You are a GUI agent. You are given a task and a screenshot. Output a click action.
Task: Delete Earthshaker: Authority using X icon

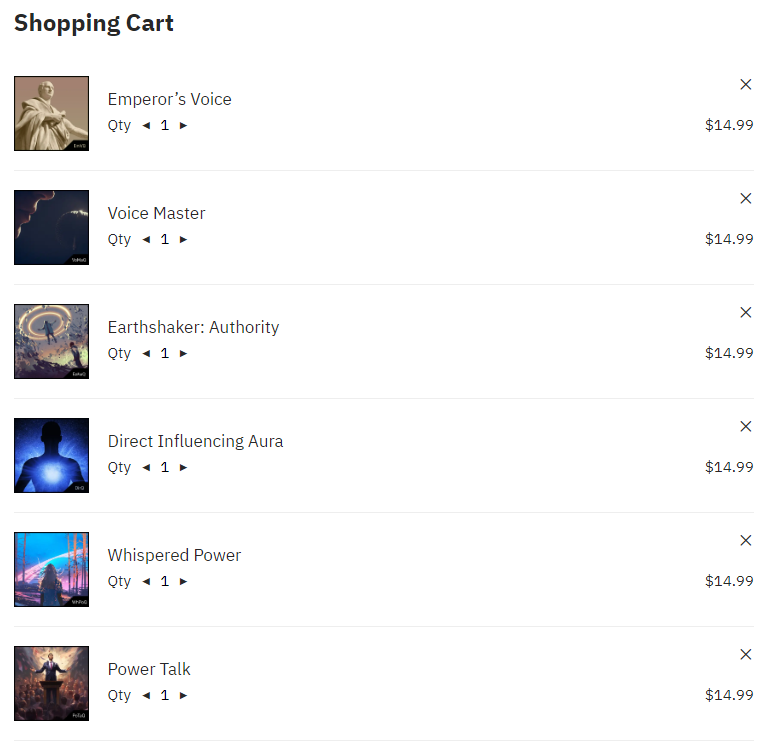point(746,312)
